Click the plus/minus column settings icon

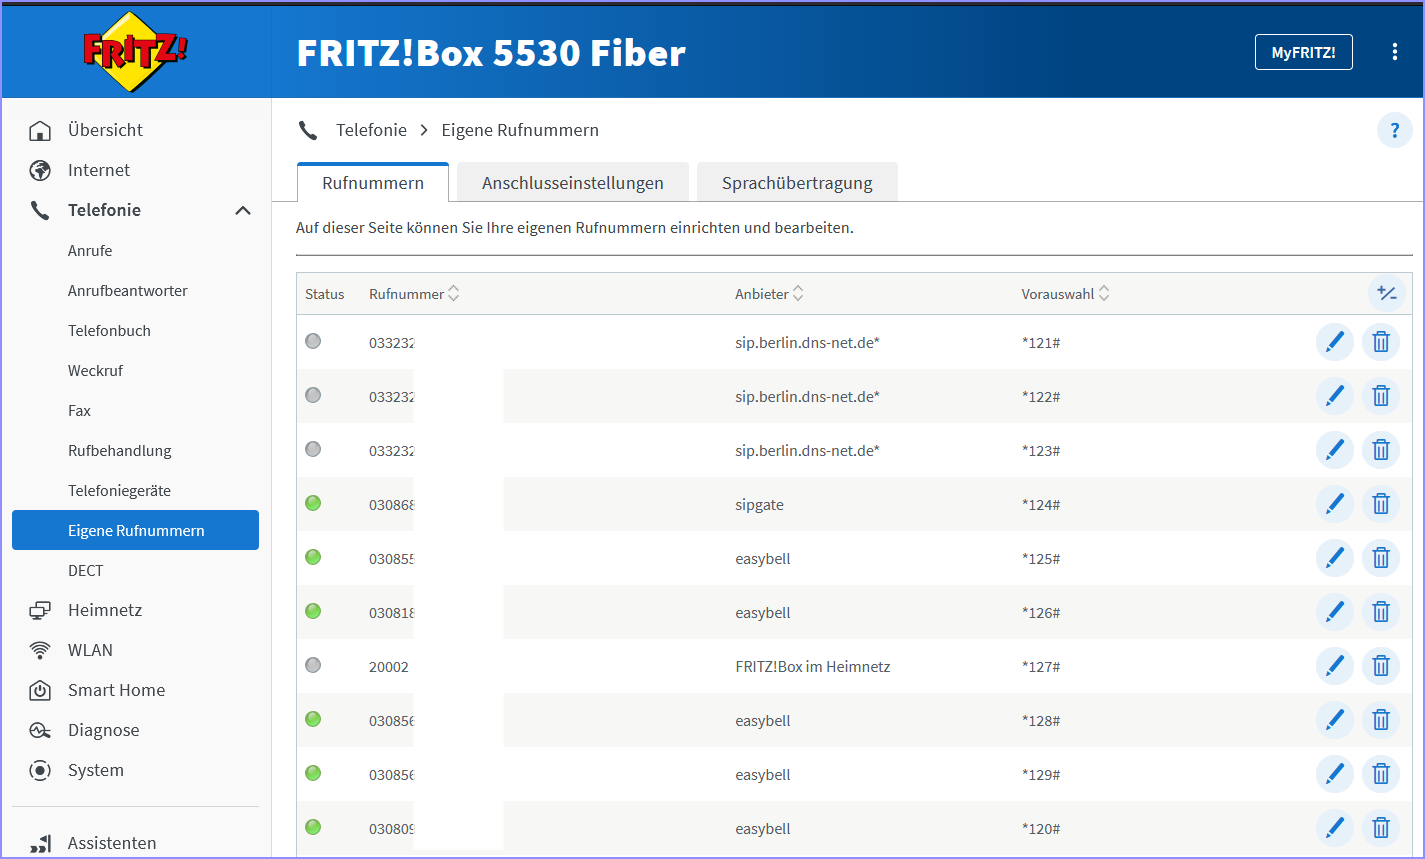pyautogui.click(x=1387, y=293)
